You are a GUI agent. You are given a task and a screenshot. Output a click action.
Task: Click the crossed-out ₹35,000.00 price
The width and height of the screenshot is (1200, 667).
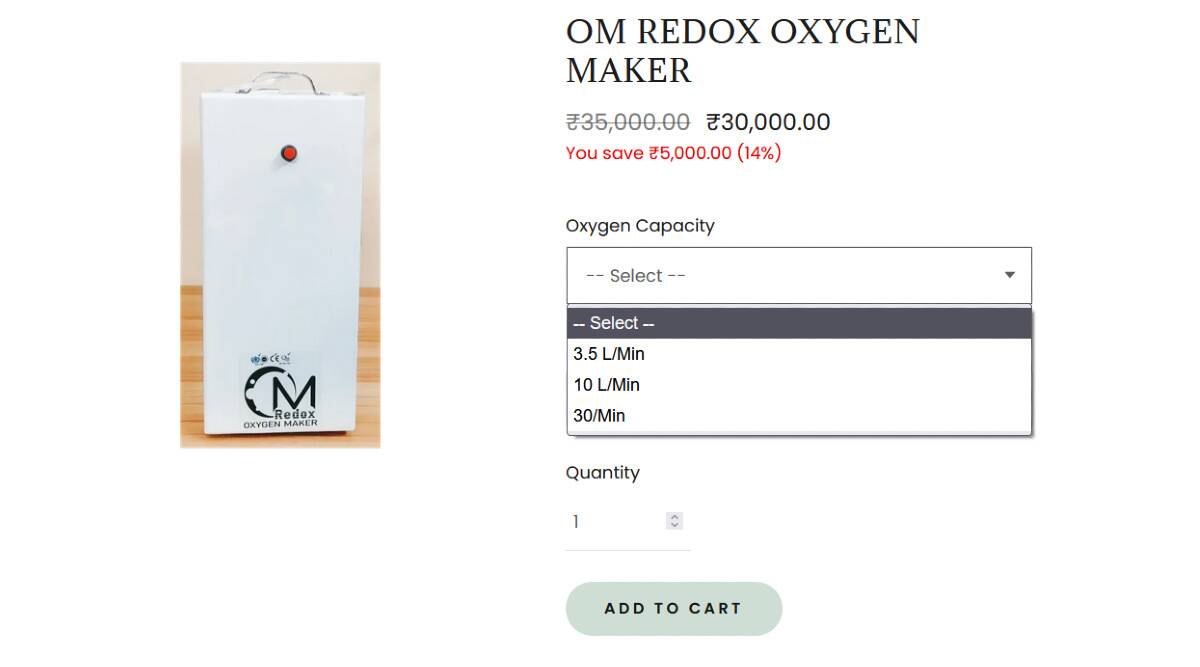coord(627,122)
